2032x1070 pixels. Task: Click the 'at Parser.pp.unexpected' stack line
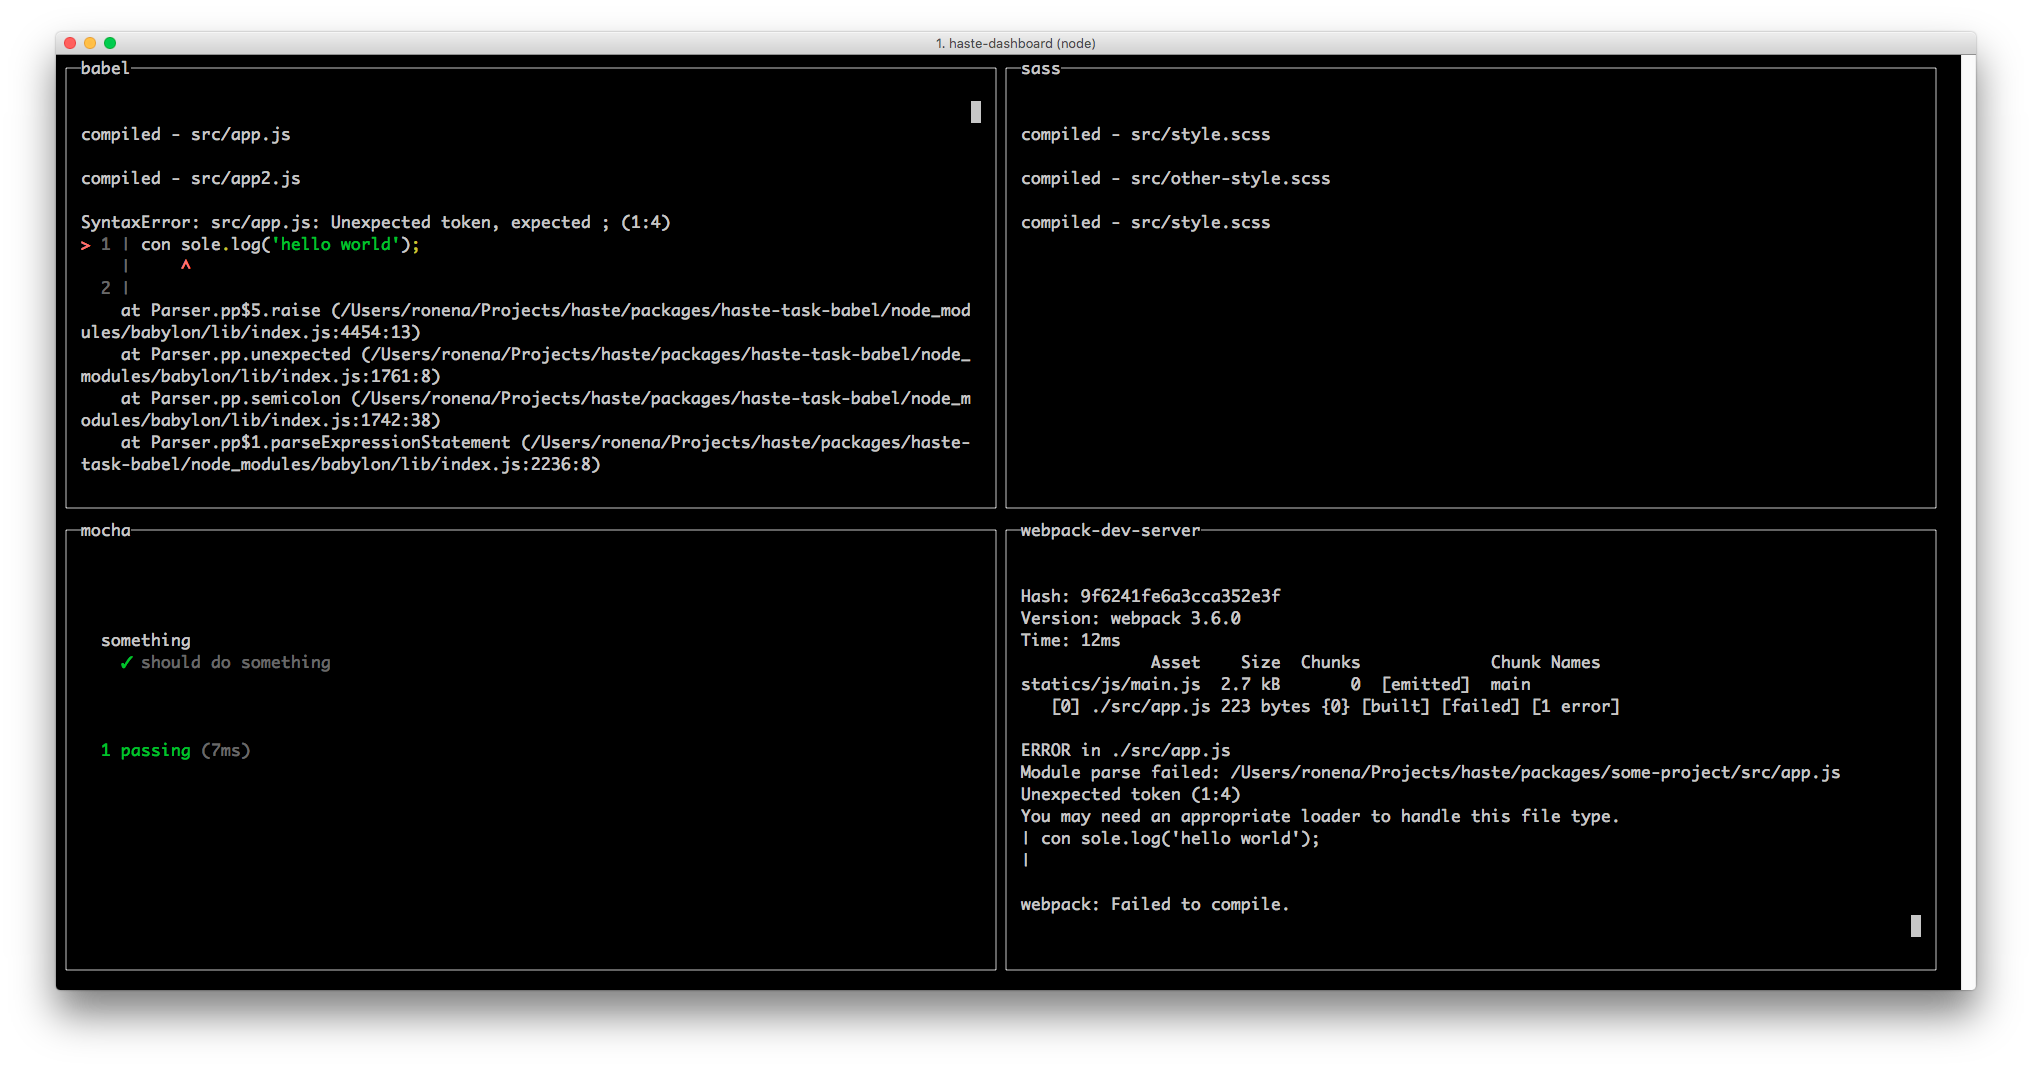click(526, 365)
